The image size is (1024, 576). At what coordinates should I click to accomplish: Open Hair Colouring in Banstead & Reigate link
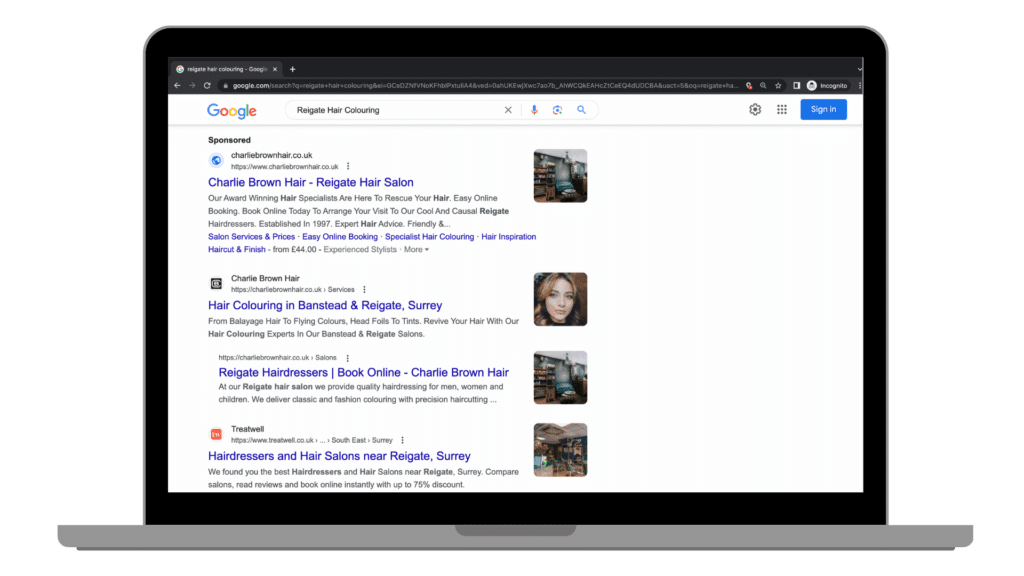324,305
